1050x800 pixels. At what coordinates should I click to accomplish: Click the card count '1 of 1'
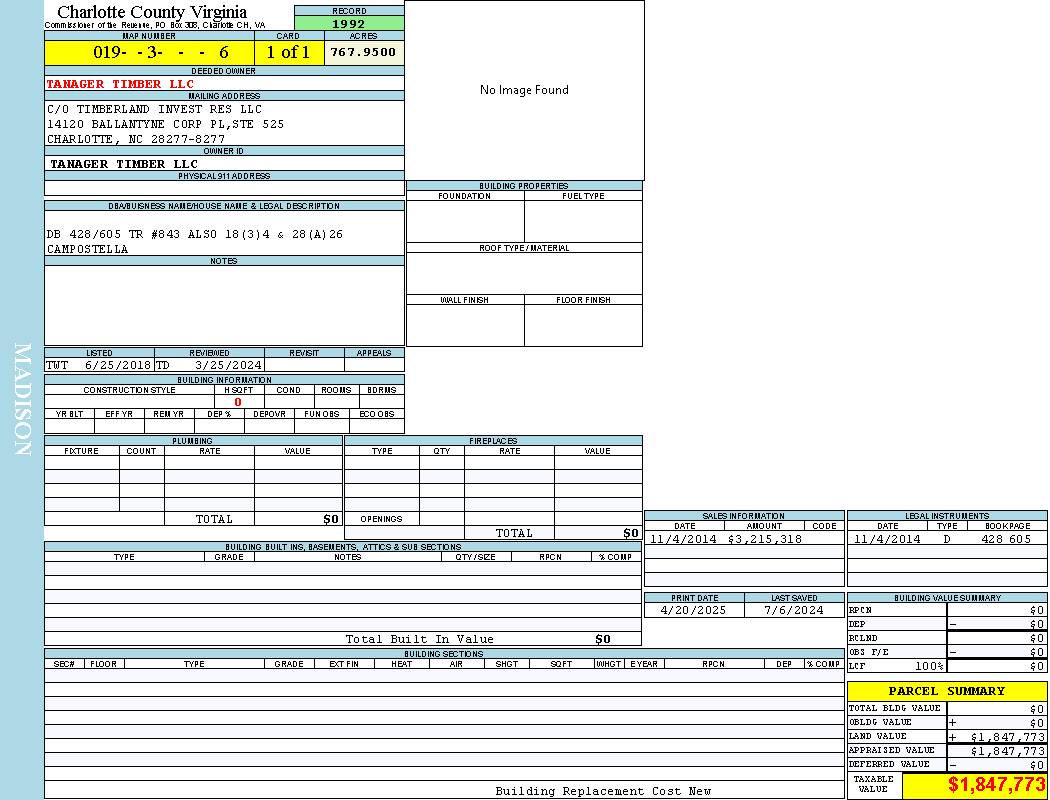pos(289,53)
